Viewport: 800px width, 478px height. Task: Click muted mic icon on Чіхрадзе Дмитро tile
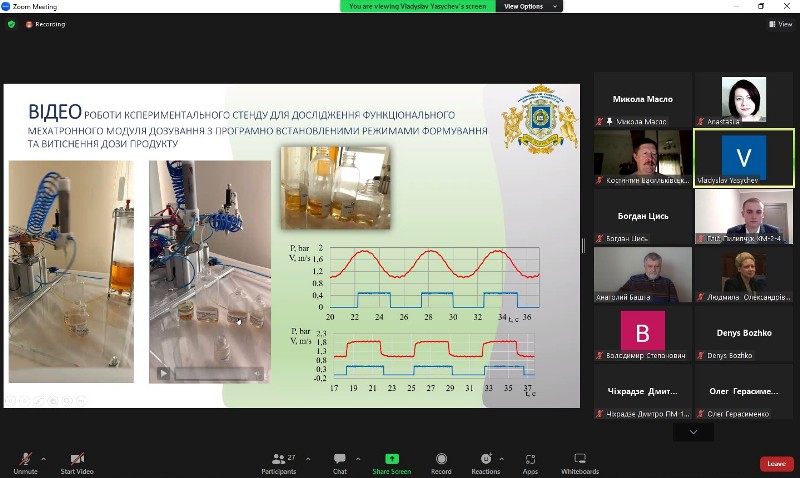599,414
